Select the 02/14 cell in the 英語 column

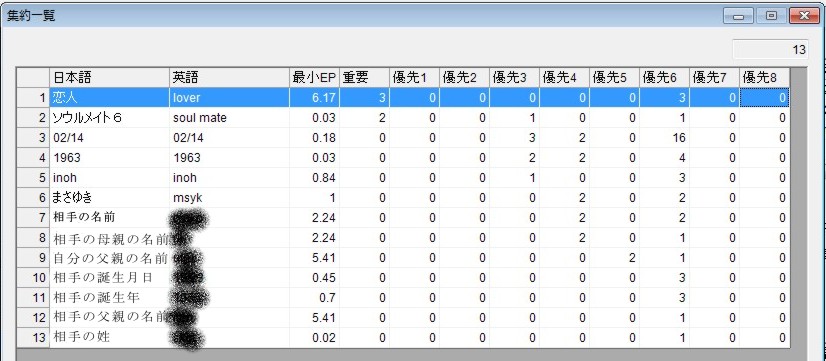coord(229,138)
